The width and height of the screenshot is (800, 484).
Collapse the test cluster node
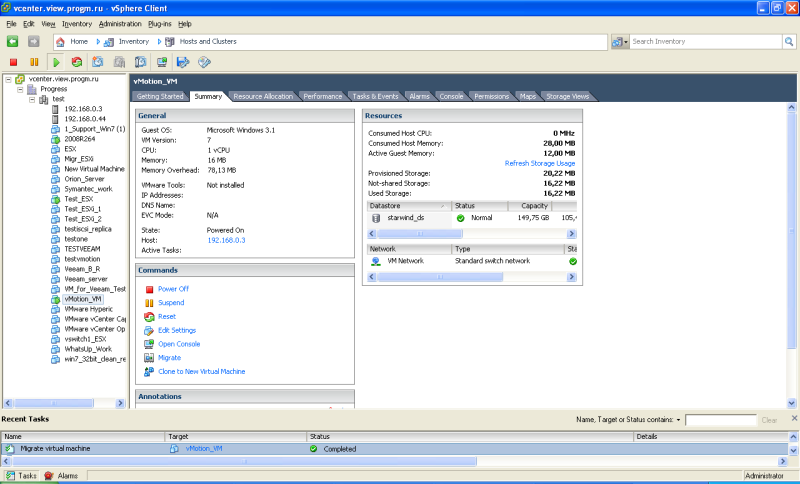click(x=32, y=99)
